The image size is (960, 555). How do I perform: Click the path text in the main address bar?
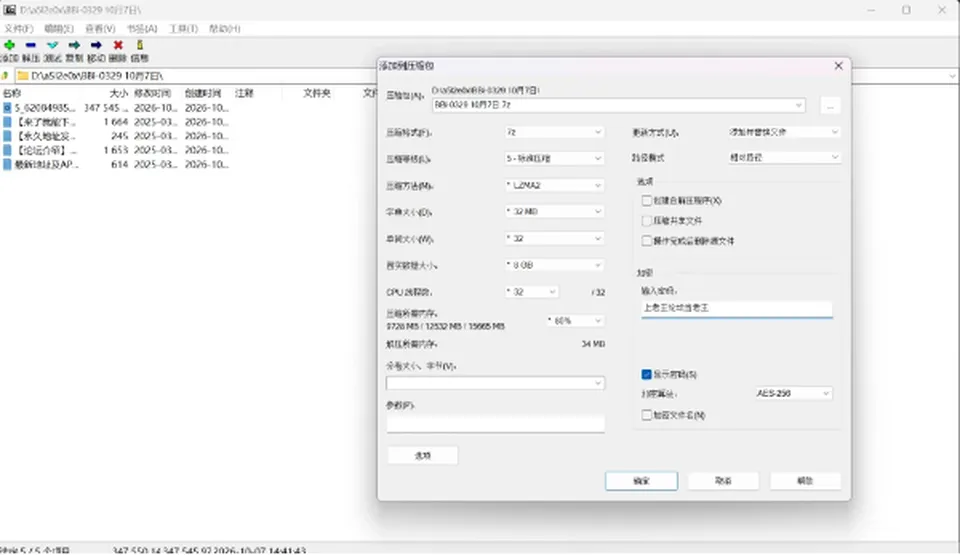(x=97, y=76)
